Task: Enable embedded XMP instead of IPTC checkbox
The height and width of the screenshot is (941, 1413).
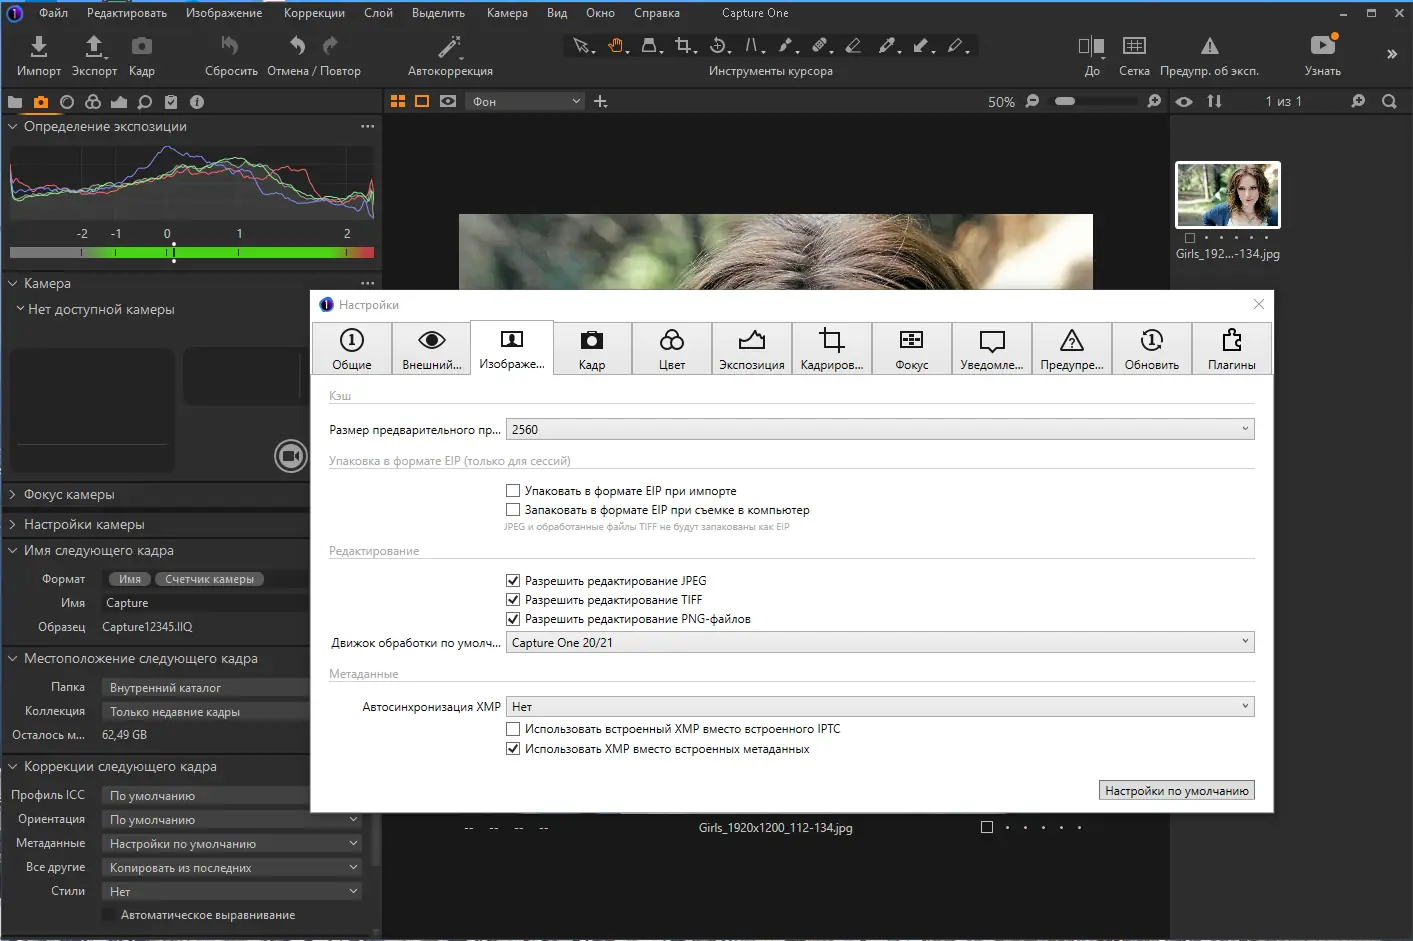Action: (x=513, y=729)
